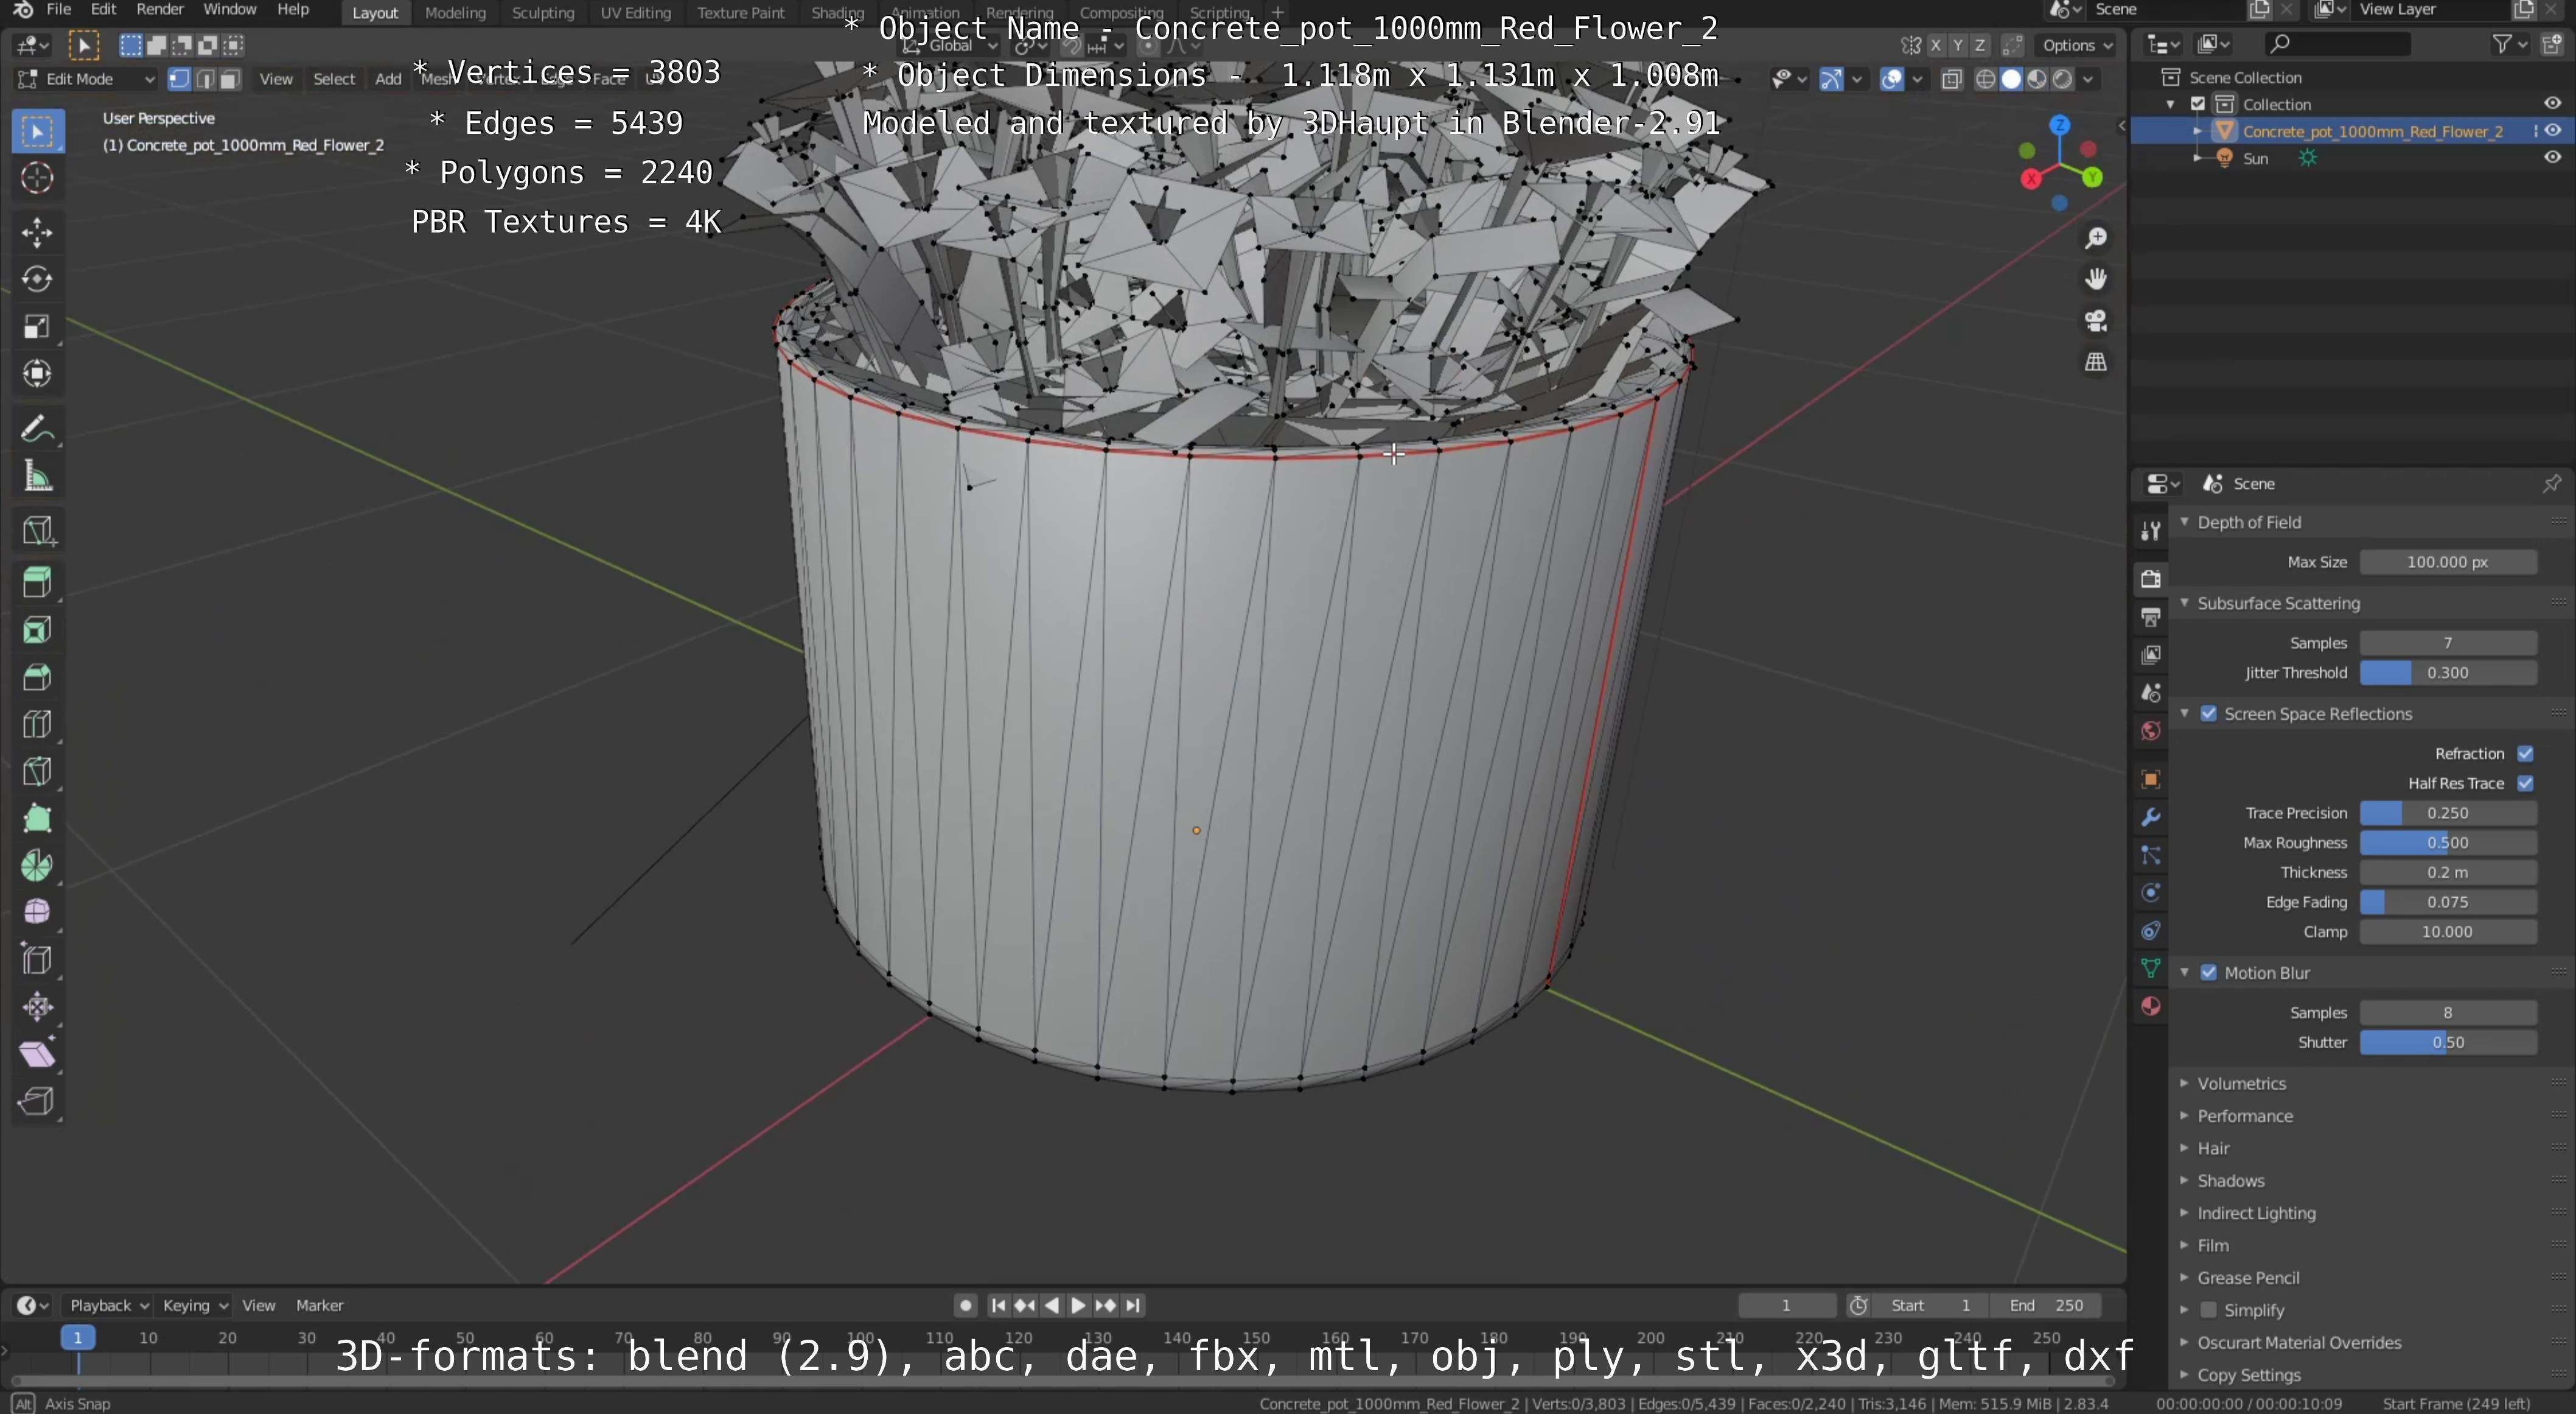Toggle the camera view icon
2576x1414 pixels.
[2095, 321]
